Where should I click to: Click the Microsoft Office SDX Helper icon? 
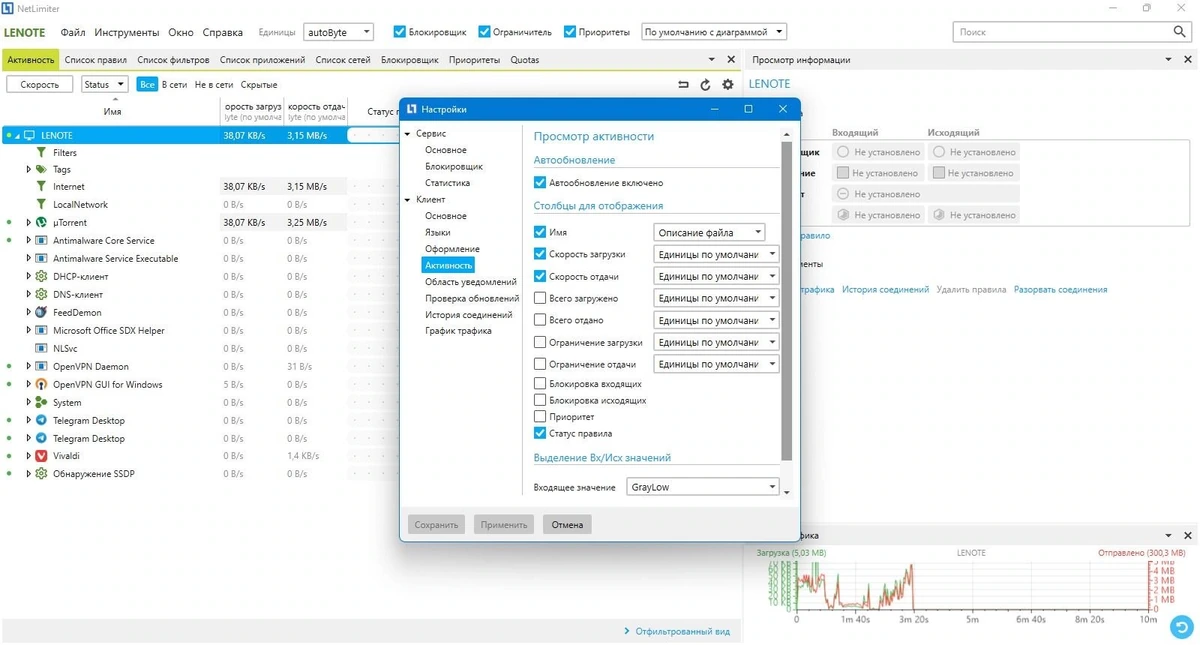[41, 330]
